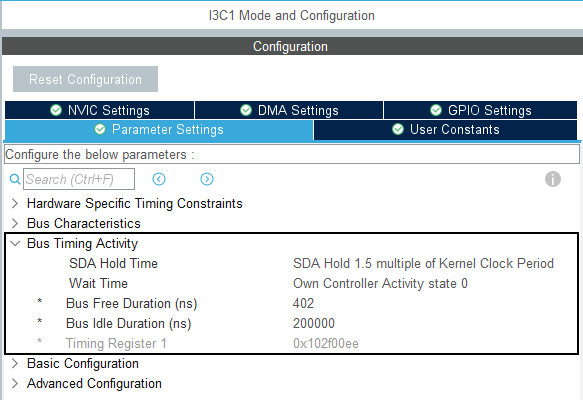Expand the Bus Characteristics section
Image resolution: width=583 pixels, height=400 pixels.
(x=15, y=223)
